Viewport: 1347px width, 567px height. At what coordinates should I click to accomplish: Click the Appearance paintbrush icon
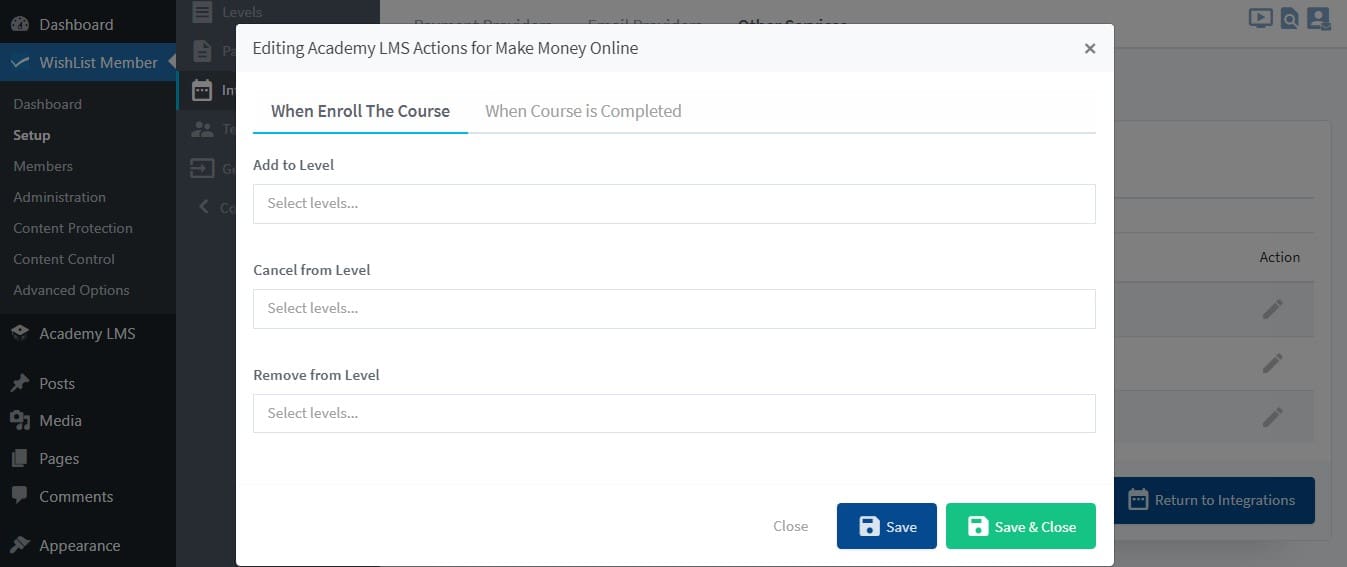click(19, 545)
